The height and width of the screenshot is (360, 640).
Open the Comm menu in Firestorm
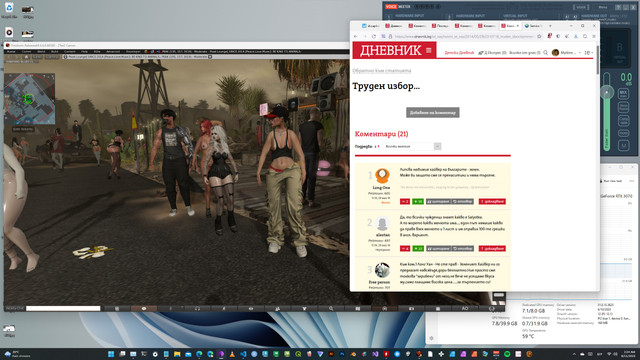(x=27, y=52)
